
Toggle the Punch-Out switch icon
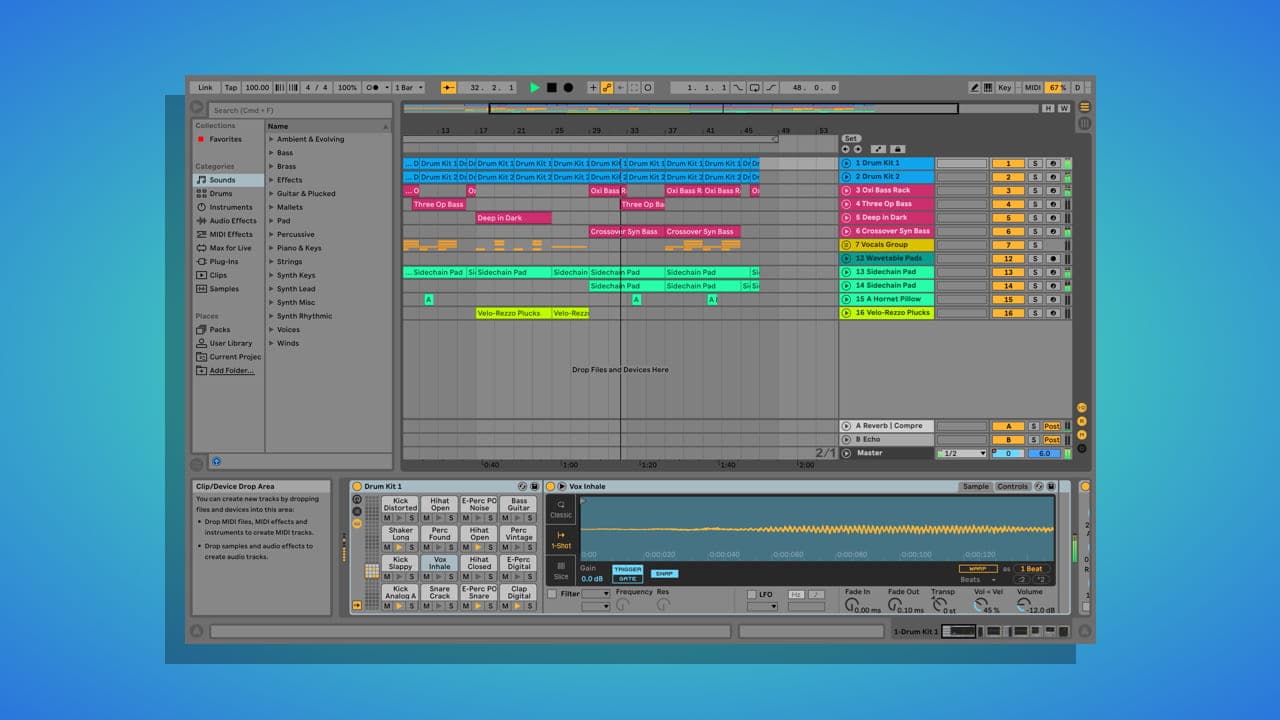click(770, 88)
